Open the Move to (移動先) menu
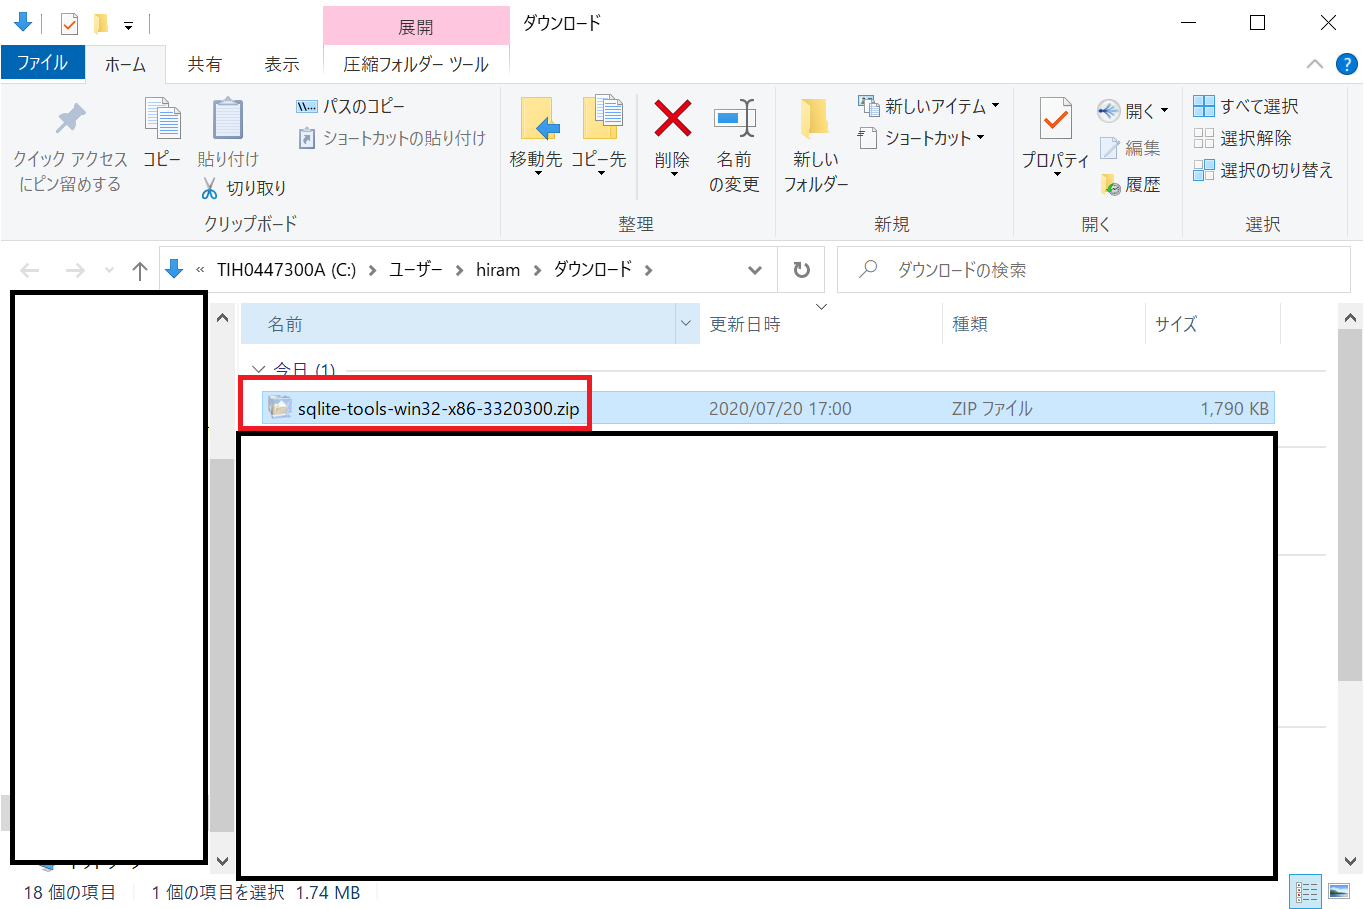The width and height of the screenshot is (1364, 909). pos(537,138)
